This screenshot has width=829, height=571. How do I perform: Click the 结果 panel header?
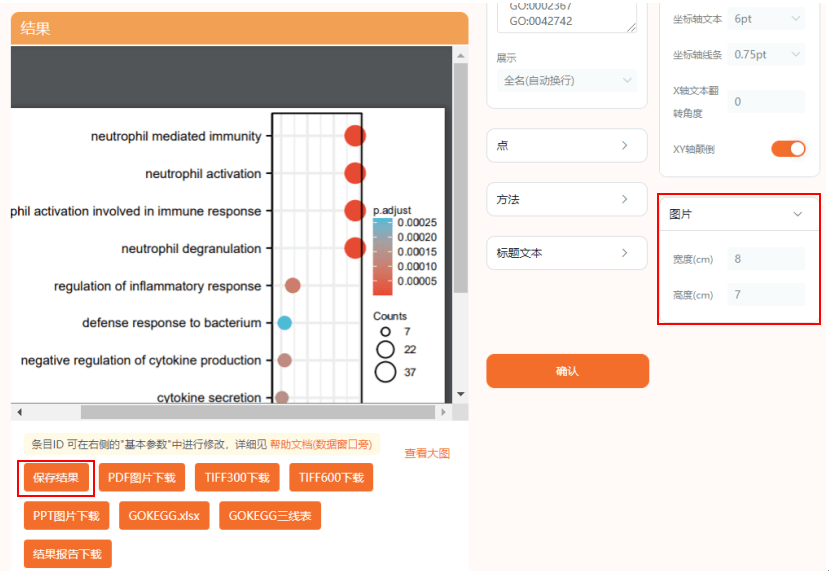[x=240, y=28]
